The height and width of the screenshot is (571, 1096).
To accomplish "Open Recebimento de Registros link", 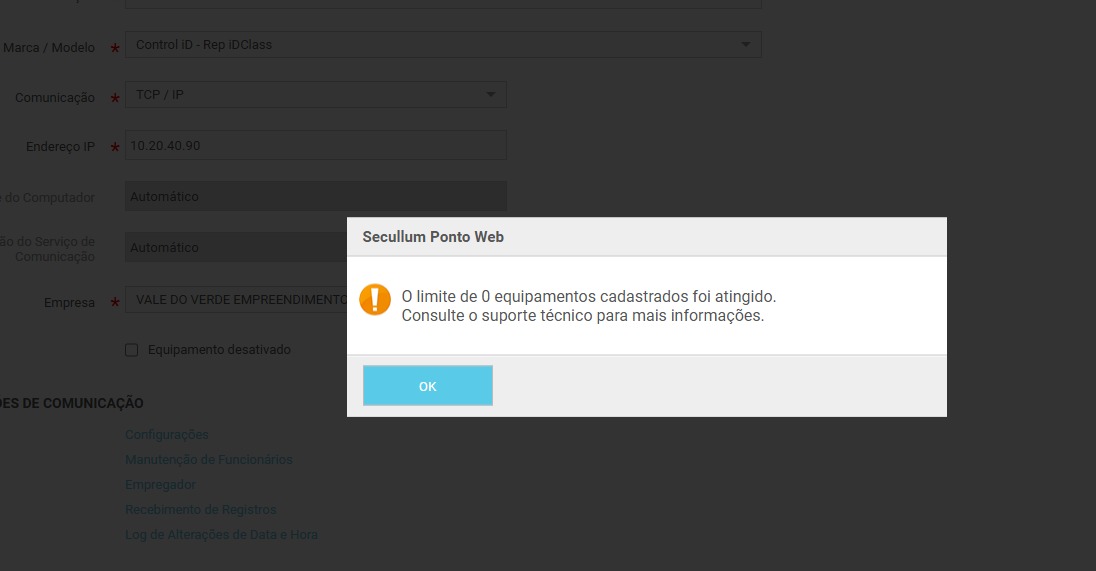I will tap(201, 510).
